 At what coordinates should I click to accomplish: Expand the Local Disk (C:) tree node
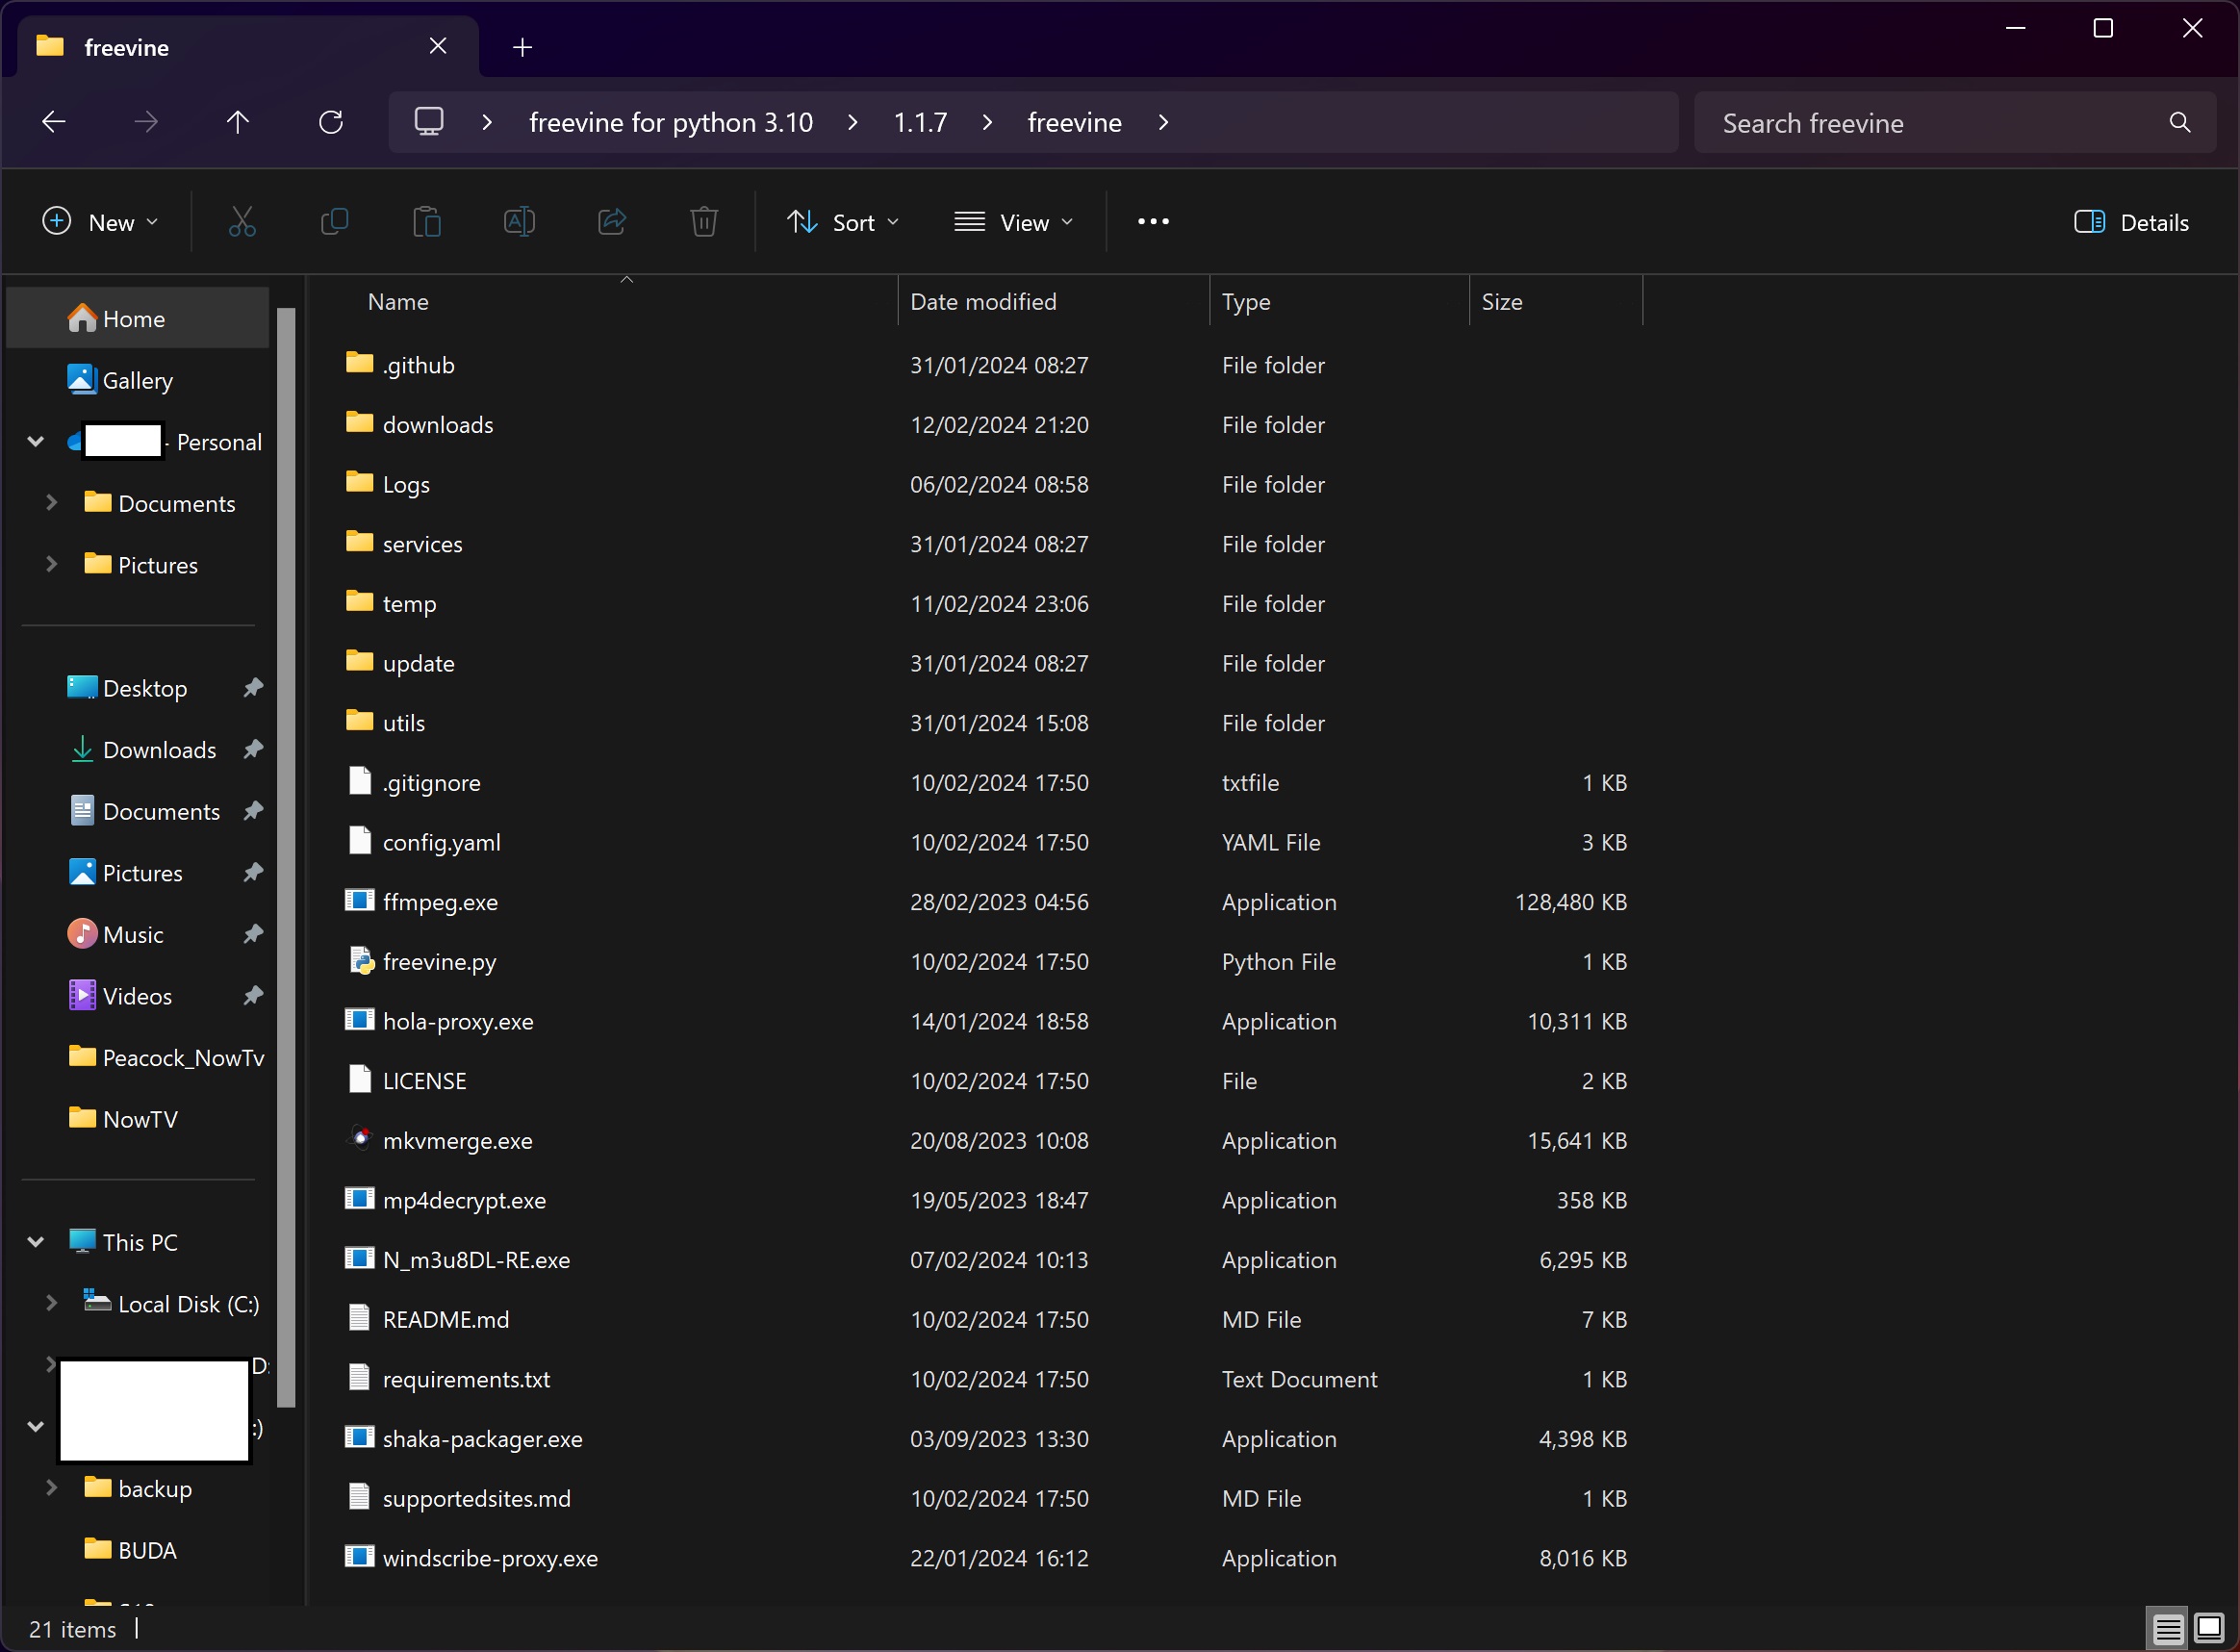[x=51, y=1303]
